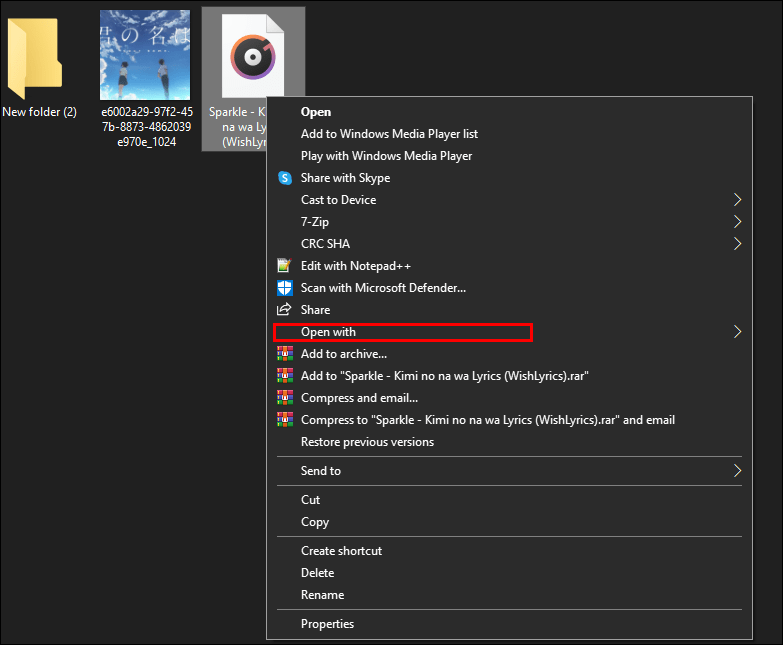Click the Notepad++ icon next to Edit

click(284, 266)
